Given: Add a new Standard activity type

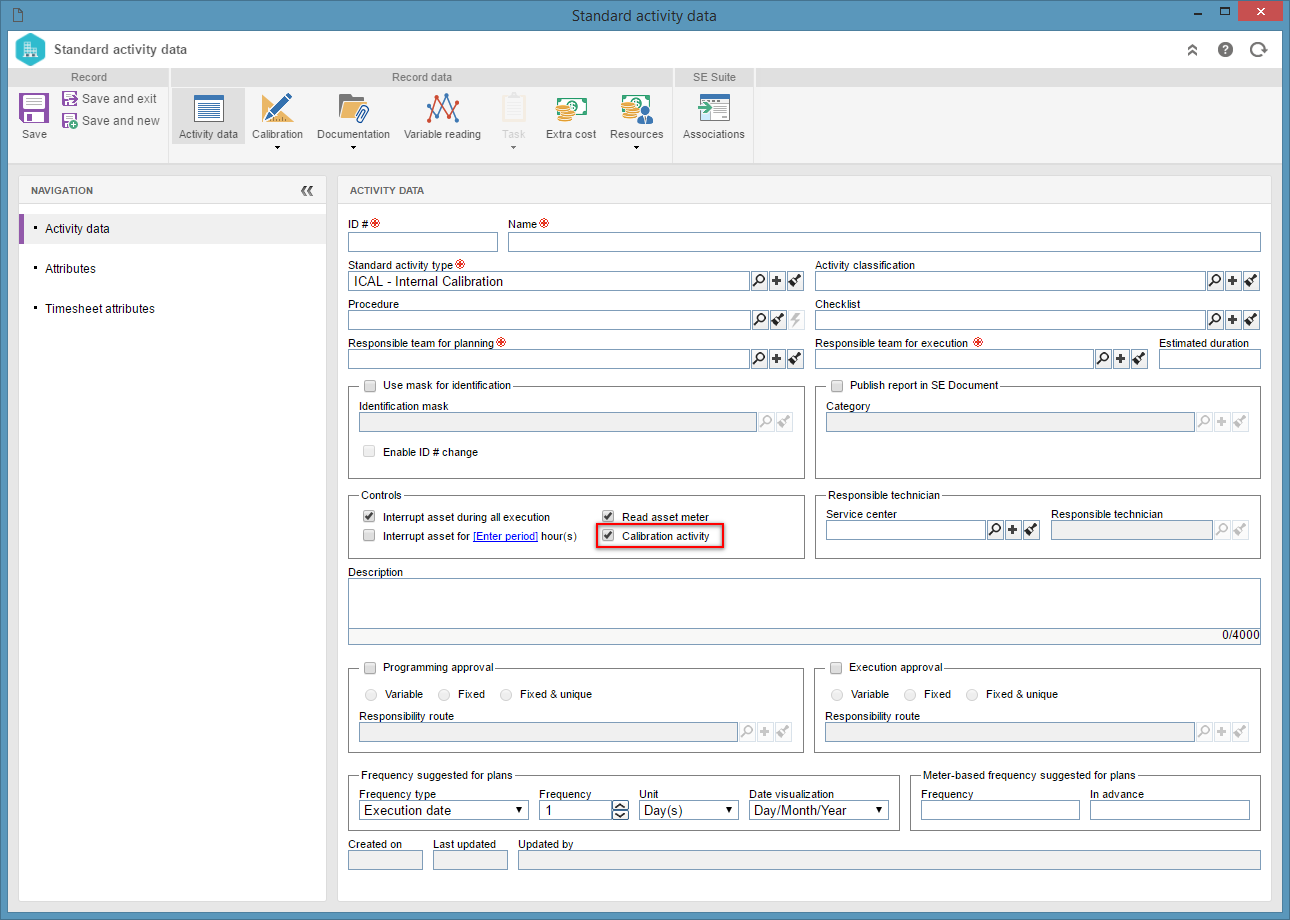Looking at the screenshot, I should pyautogui.click(x=777, y=281).
